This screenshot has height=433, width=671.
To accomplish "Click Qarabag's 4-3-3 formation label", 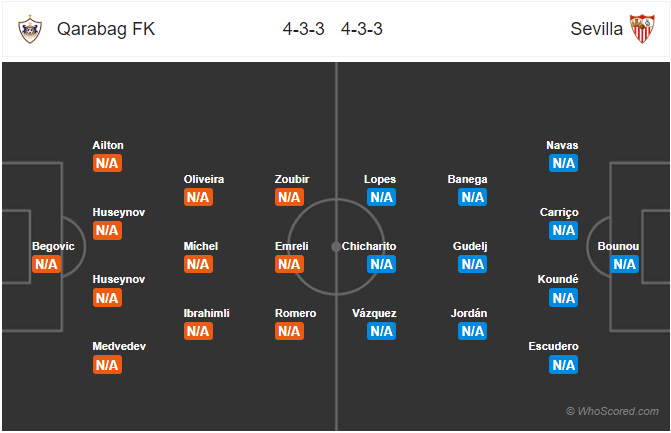I will pos(303,29).
